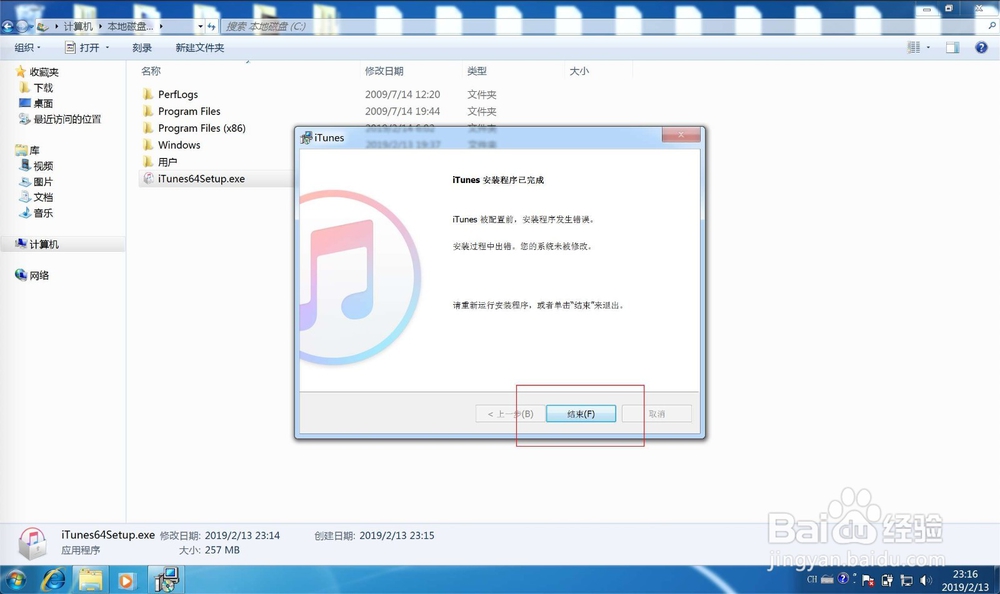Select 本地磁盘 in the address breadcrumb
The image size is (1000, 594).
pyautogui.click(x=130, y=26)
